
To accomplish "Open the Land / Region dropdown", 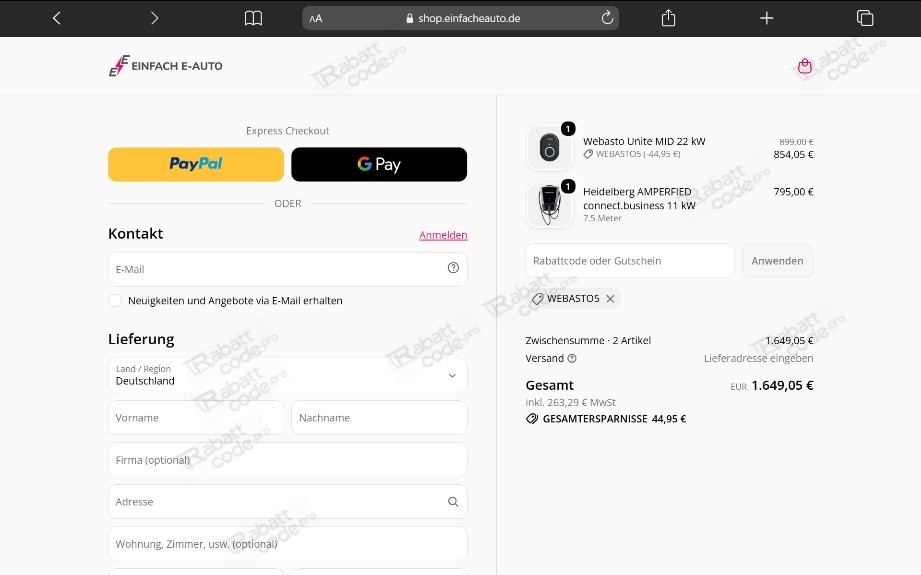I will [288, 375].
